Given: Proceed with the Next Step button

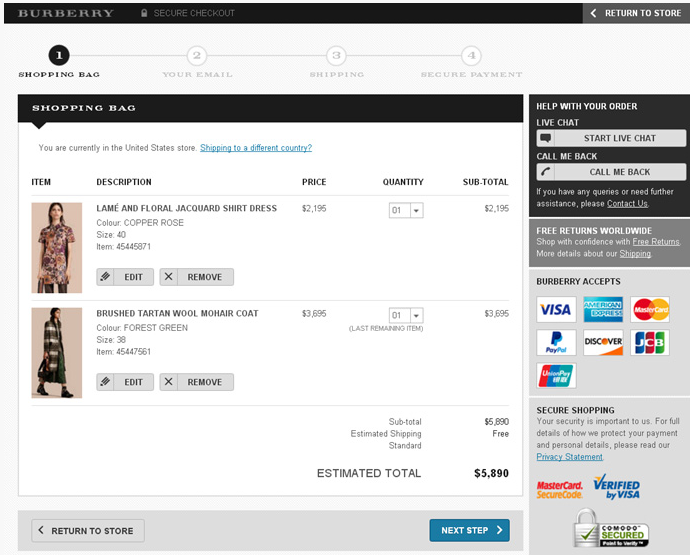Looking at the screenshot, I should click(x=470, y=530).
